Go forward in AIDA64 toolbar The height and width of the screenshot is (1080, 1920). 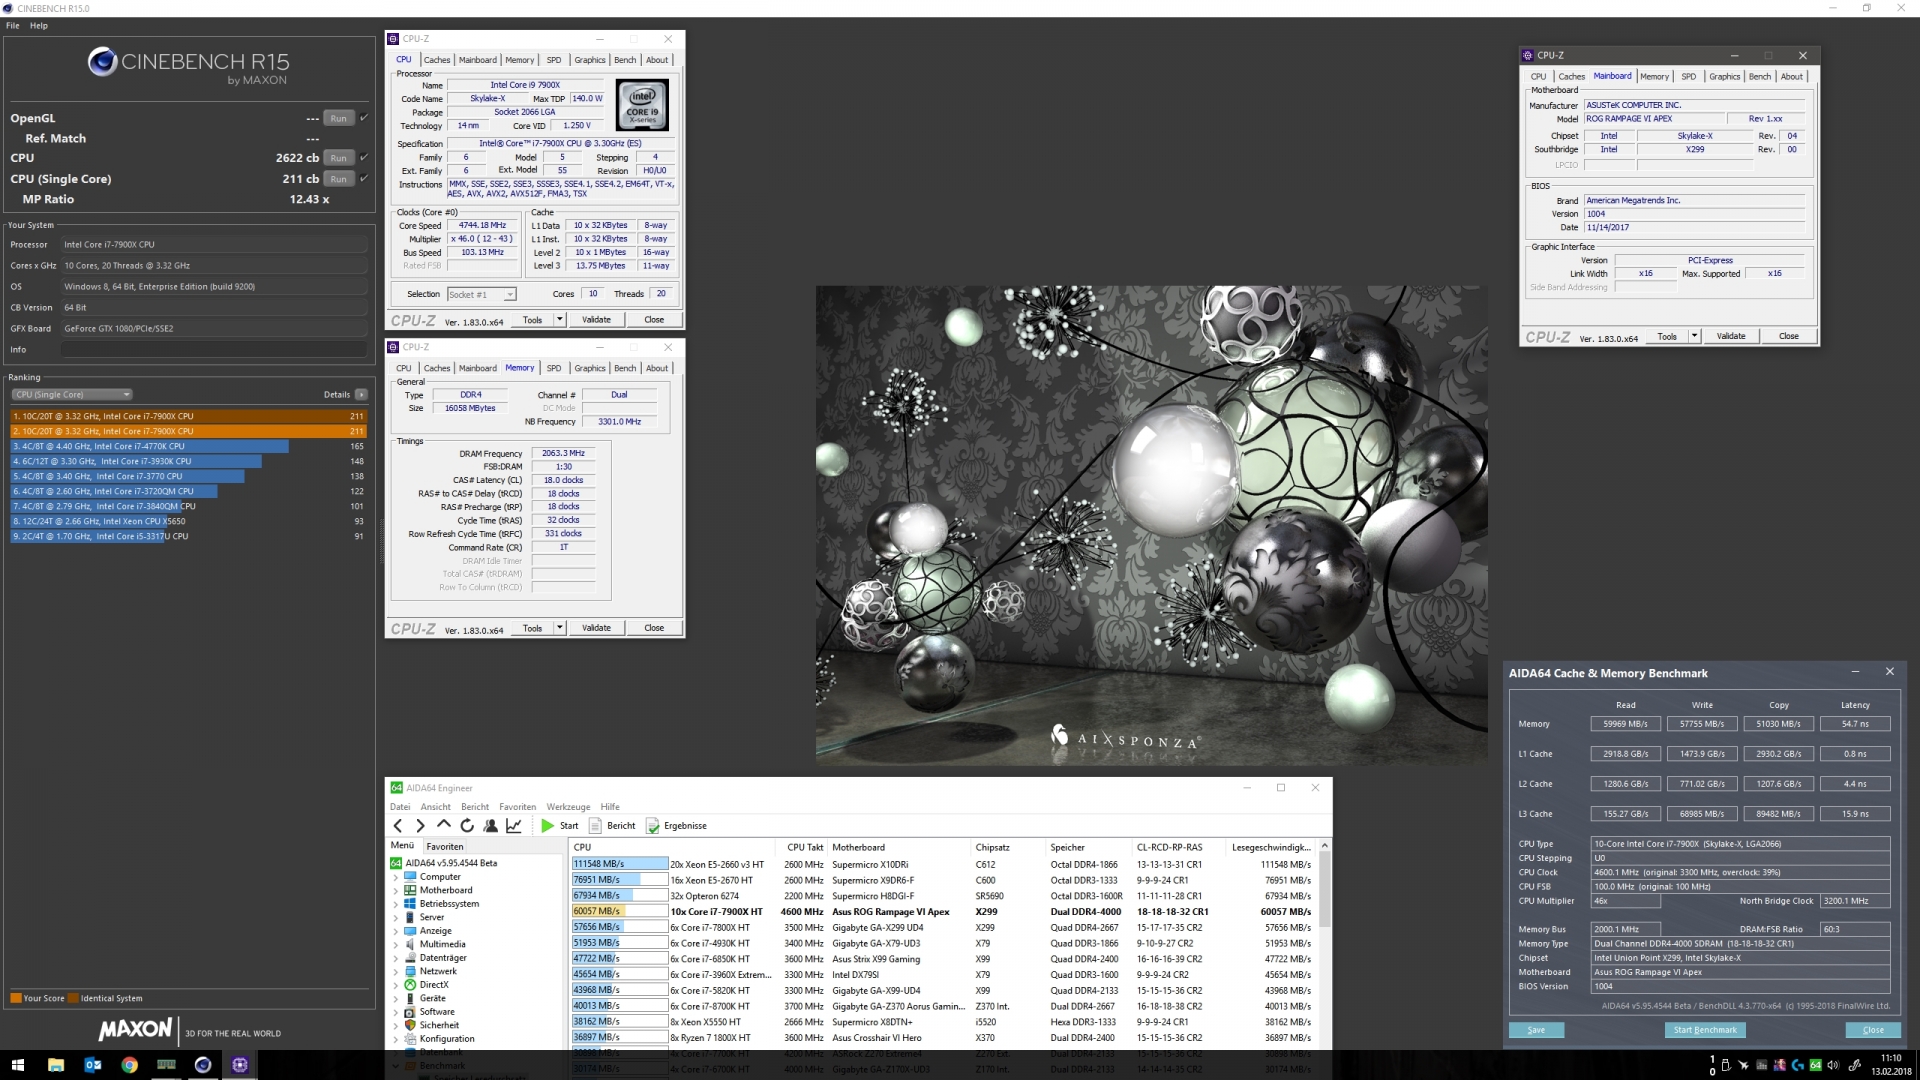pyautogui.click(x=420, y=826)
